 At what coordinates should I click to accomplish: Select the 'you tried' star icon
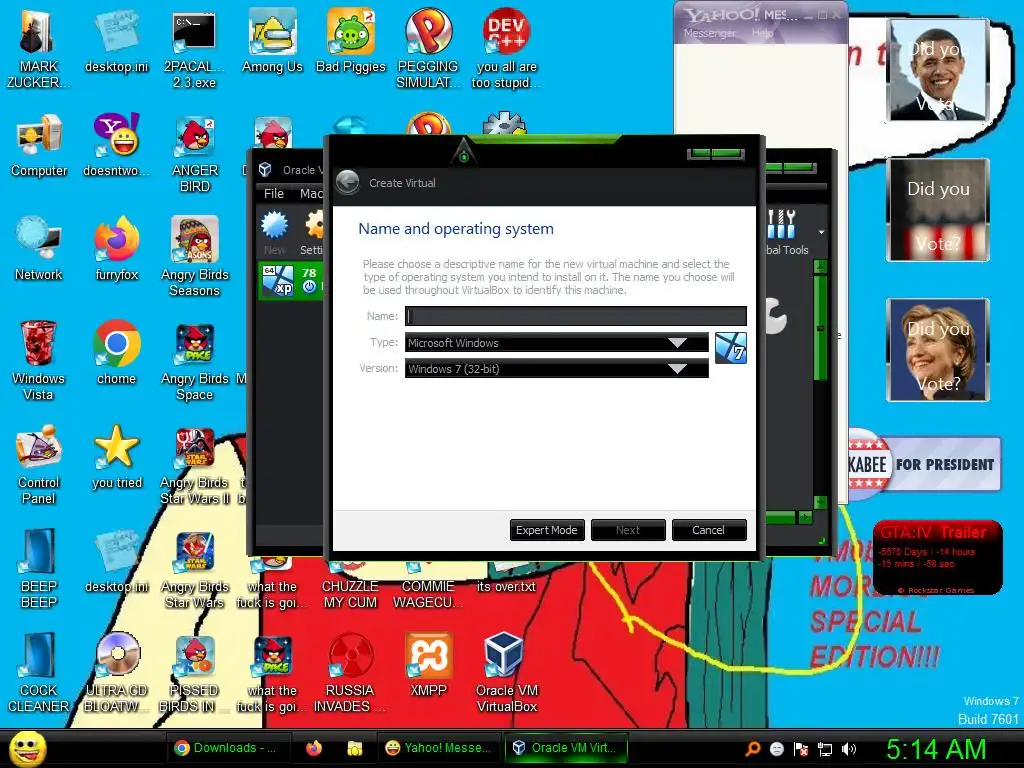(x=116, y=456)
